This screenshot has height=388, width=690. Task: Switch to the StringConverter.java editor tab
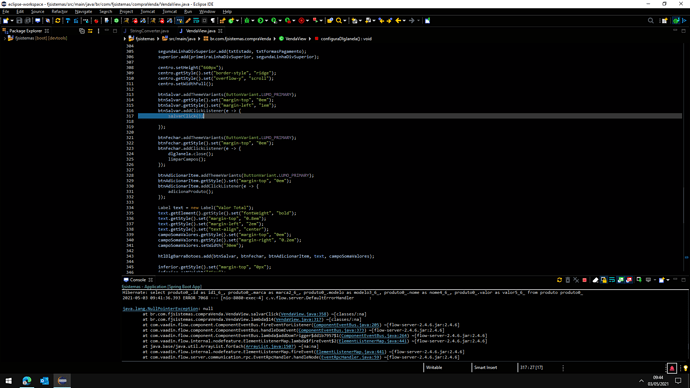click(149, 31)
